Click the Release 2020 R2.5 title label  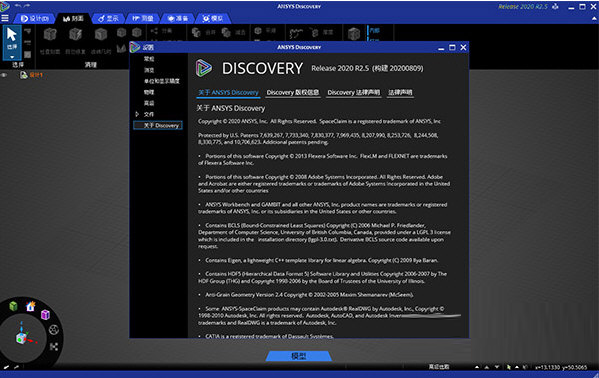click(x=523, y=6)
